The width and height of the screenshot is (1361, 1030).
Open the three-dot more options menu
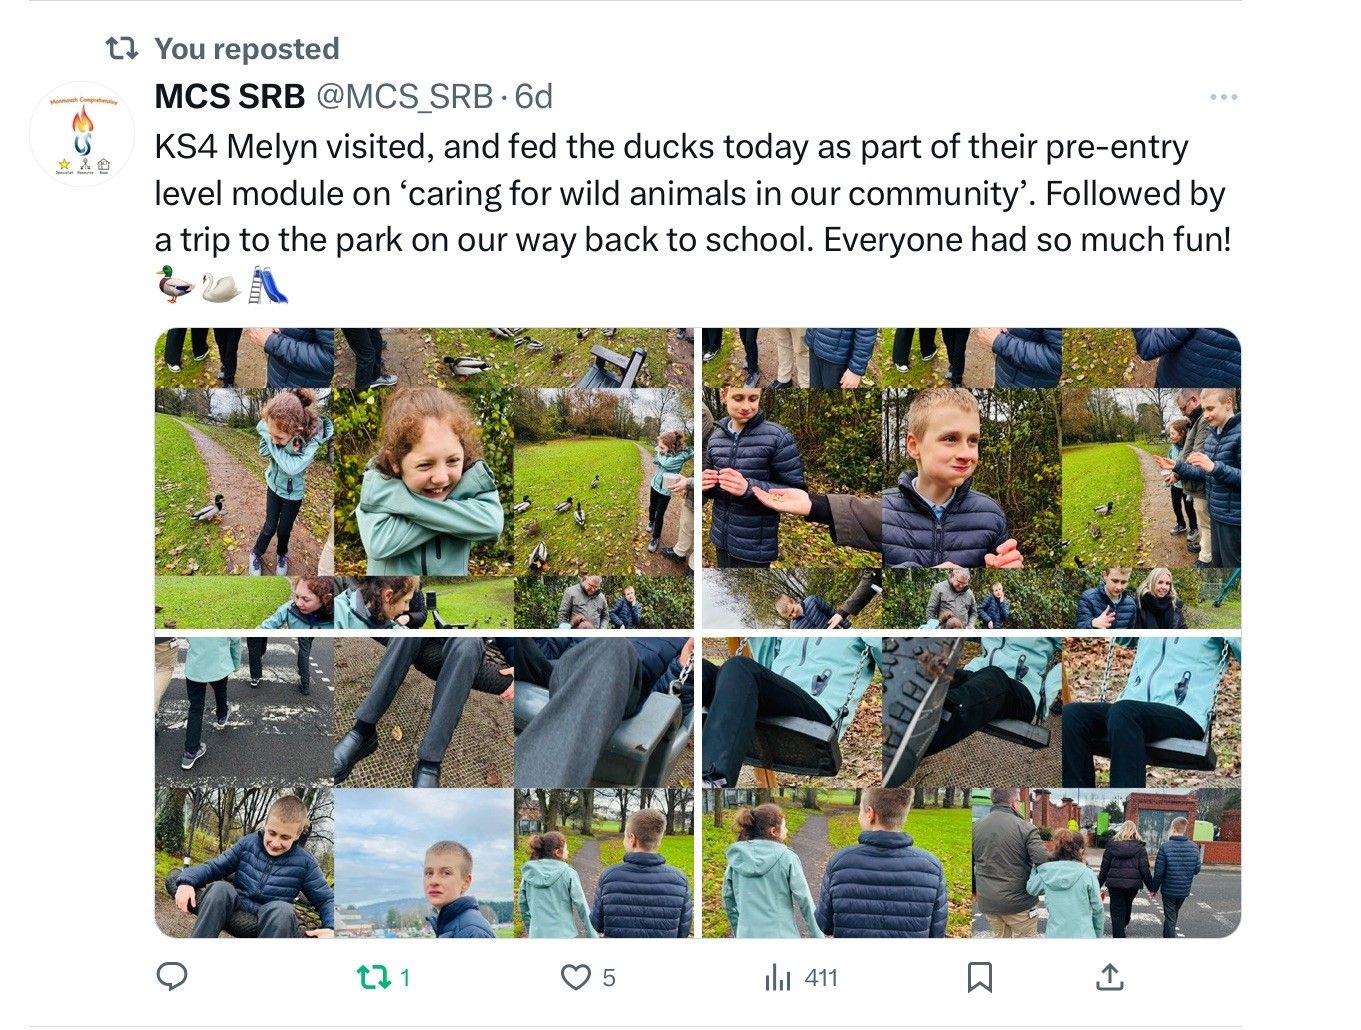click(x=1223, y=97)
